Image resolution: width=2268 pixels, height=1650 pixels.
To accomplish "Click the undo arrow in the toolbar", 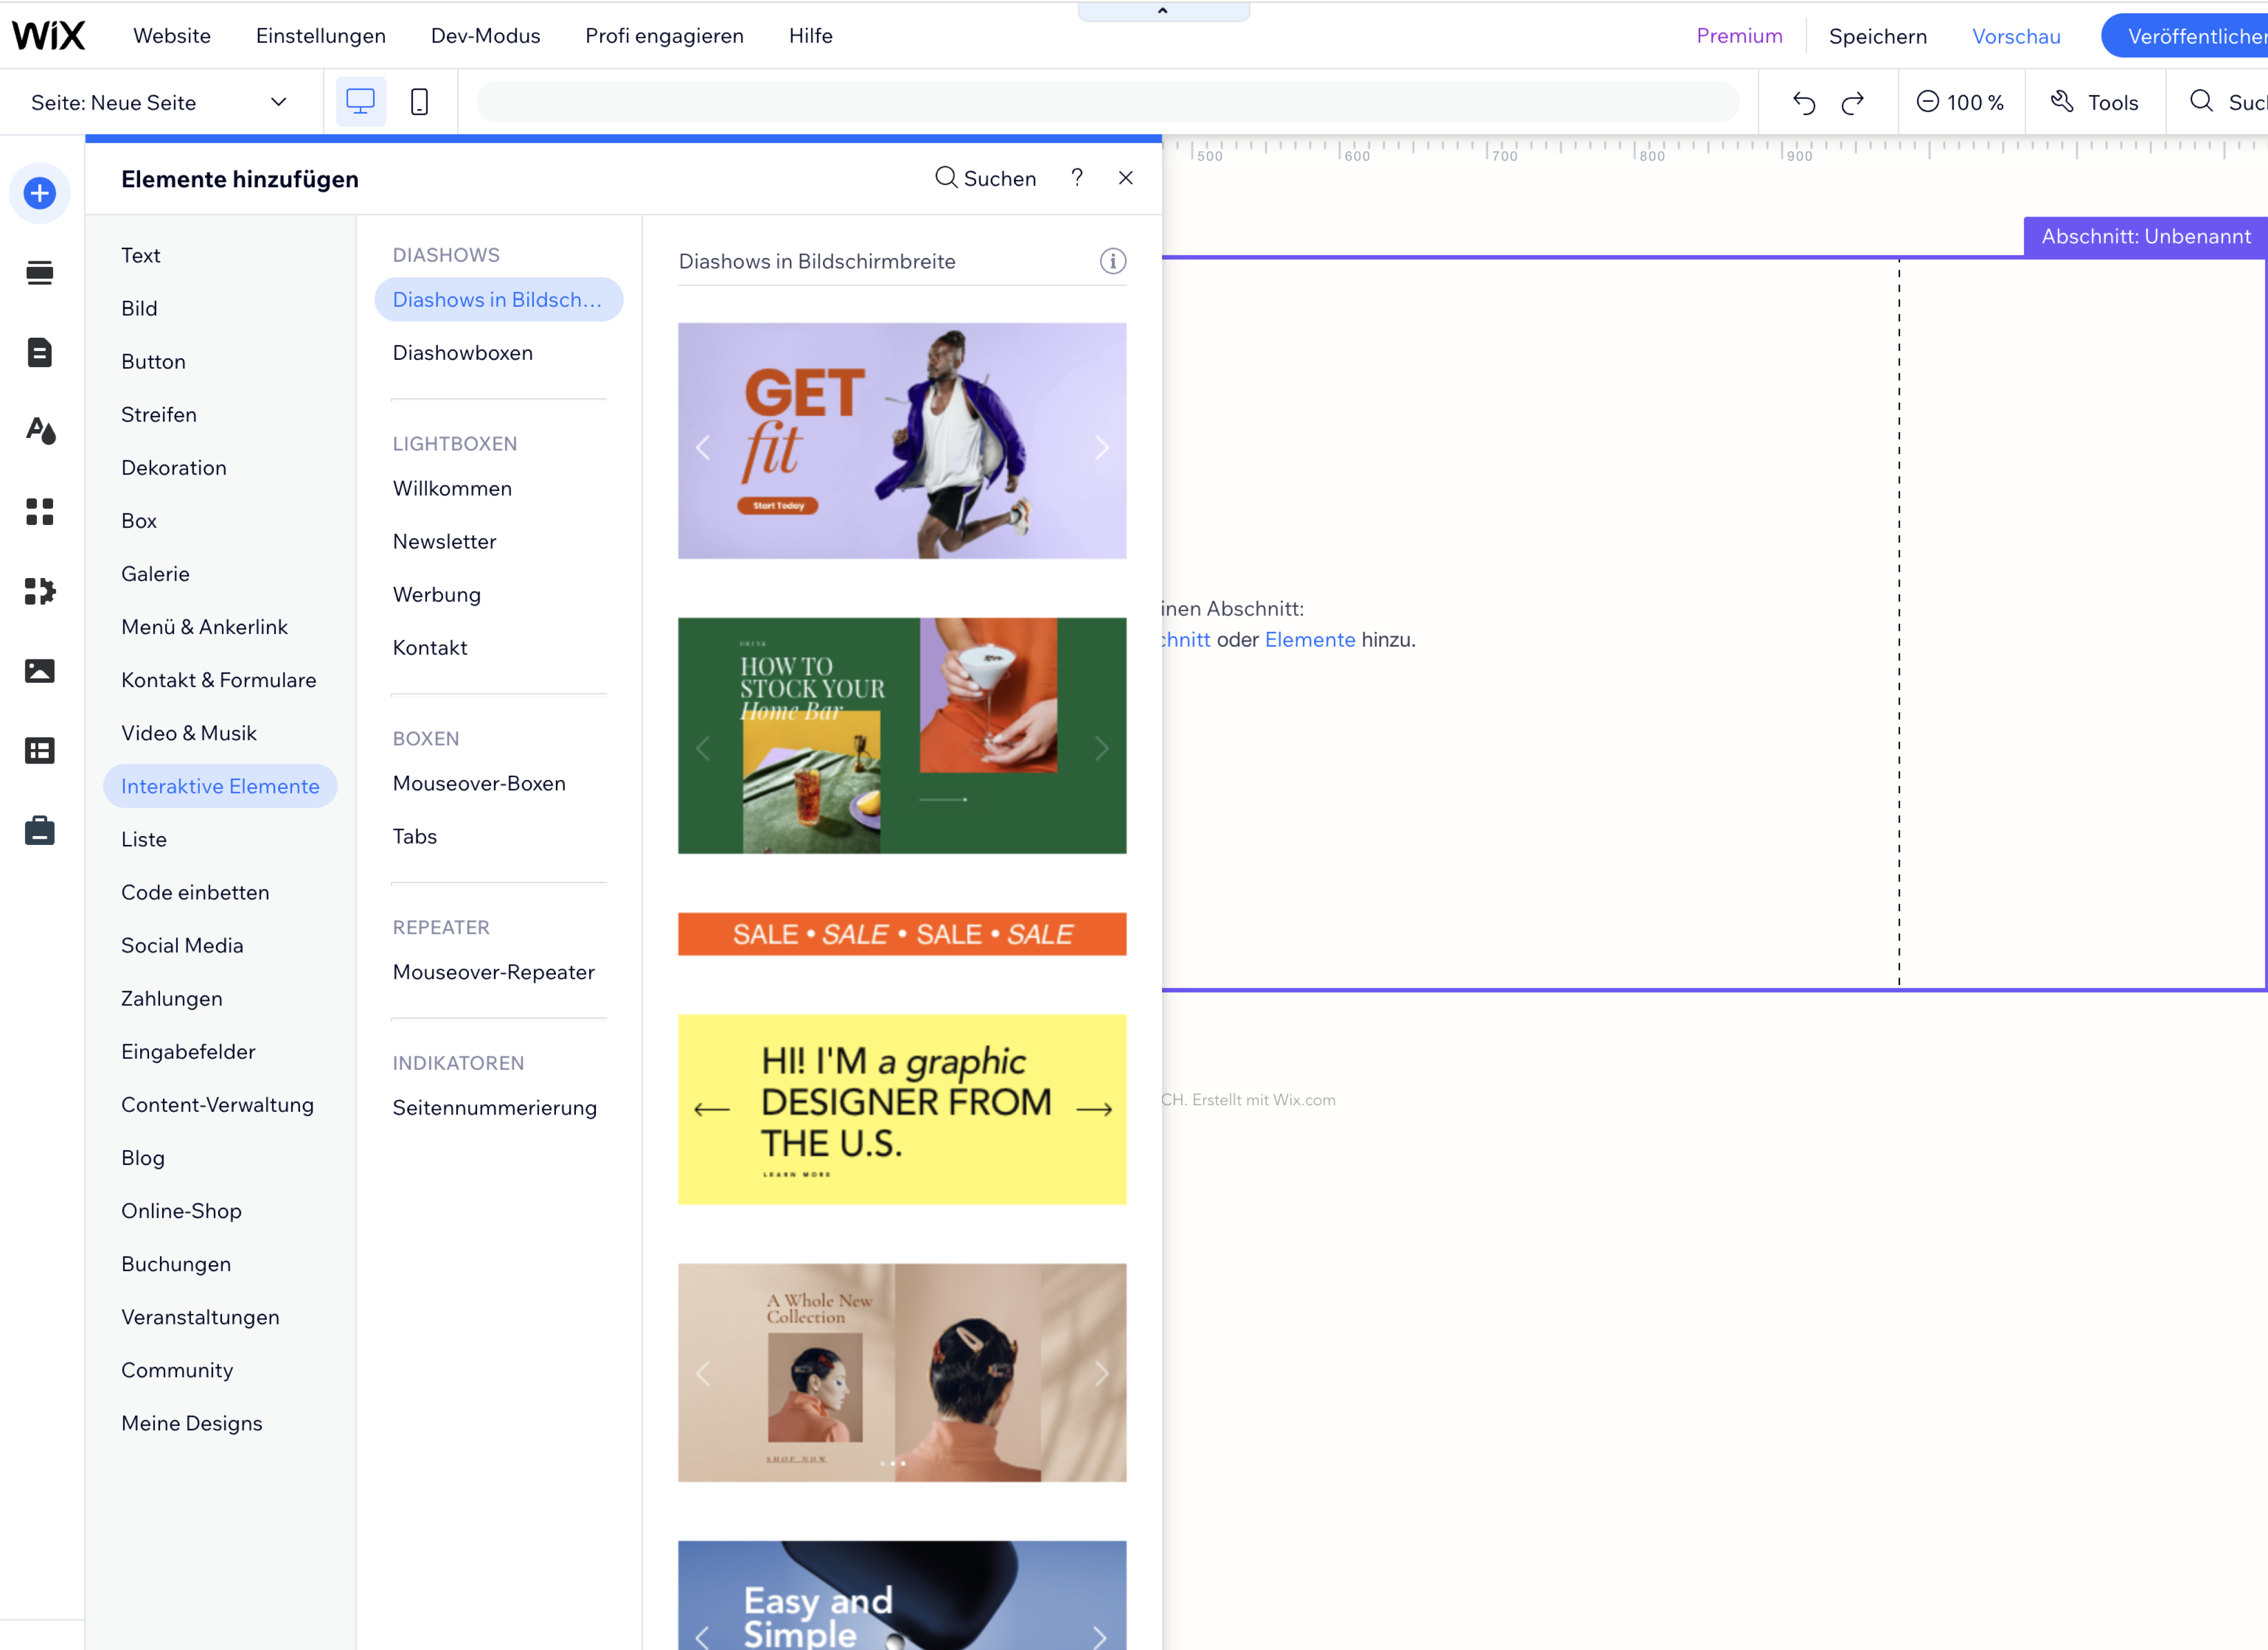I will 1803,101.
